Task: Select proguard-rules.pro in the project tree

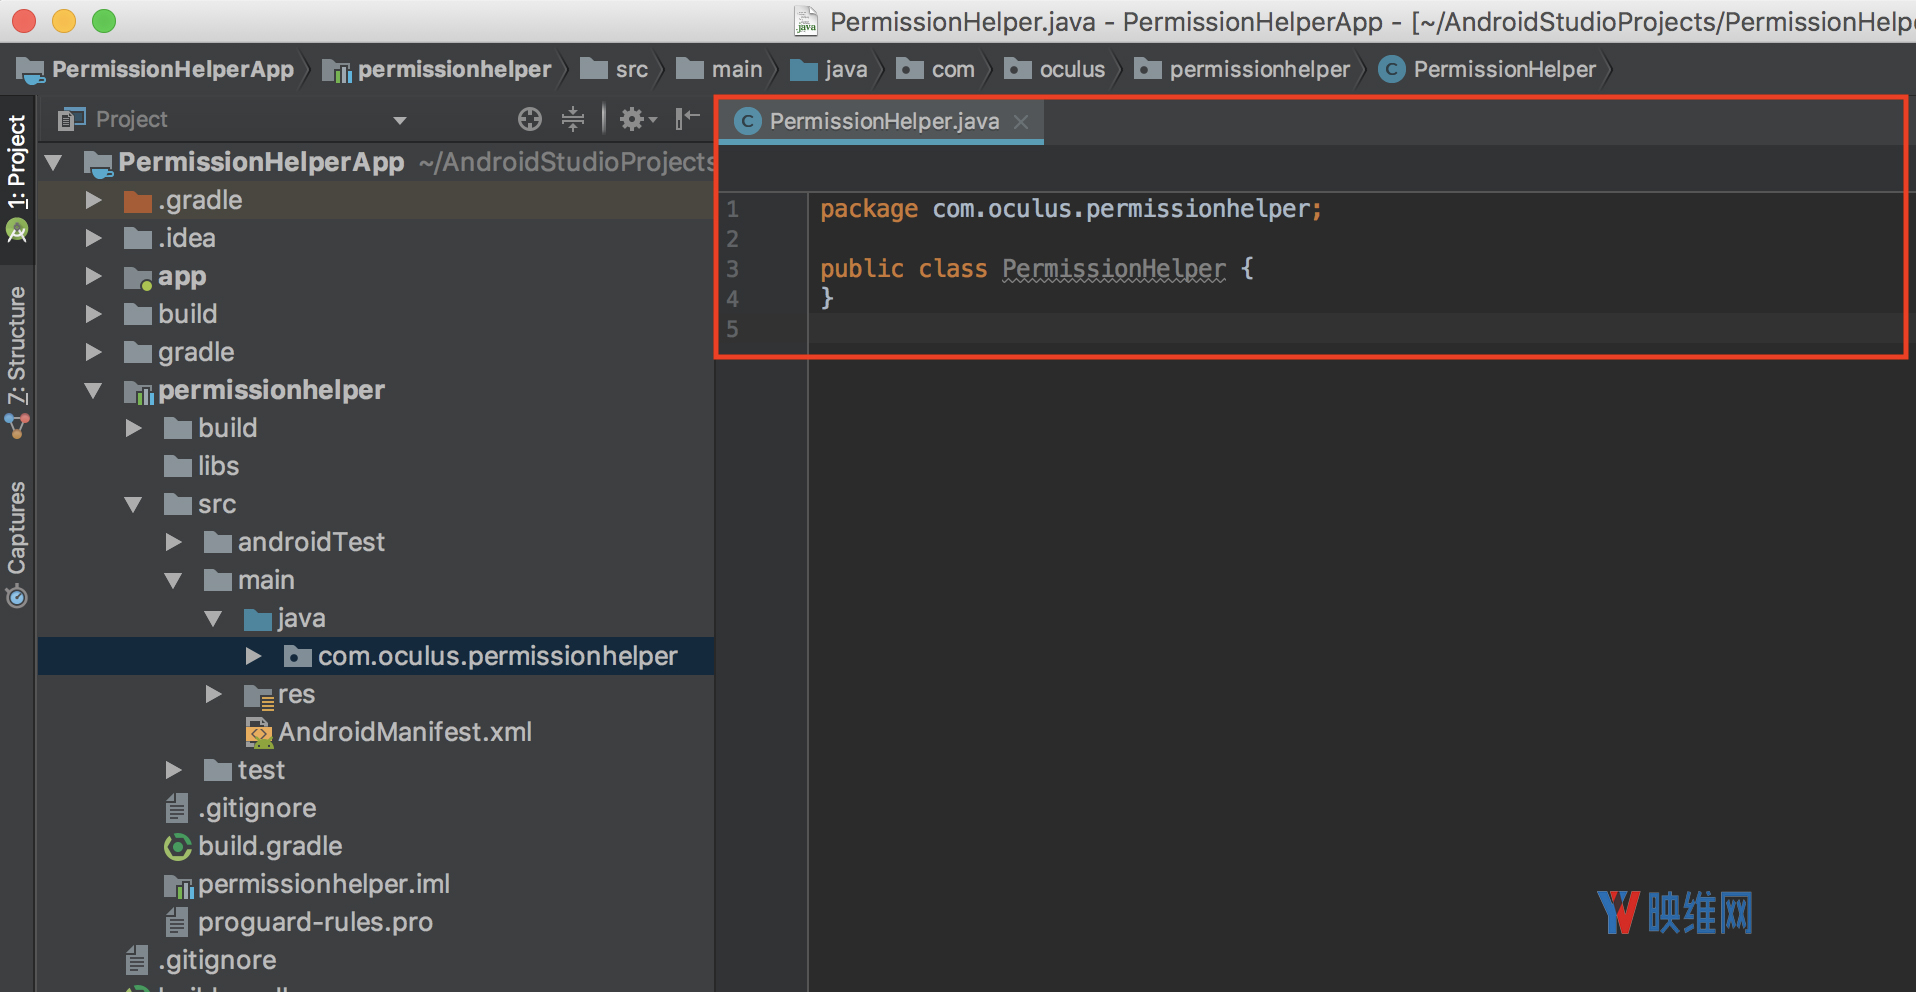Action: [314, 922]
